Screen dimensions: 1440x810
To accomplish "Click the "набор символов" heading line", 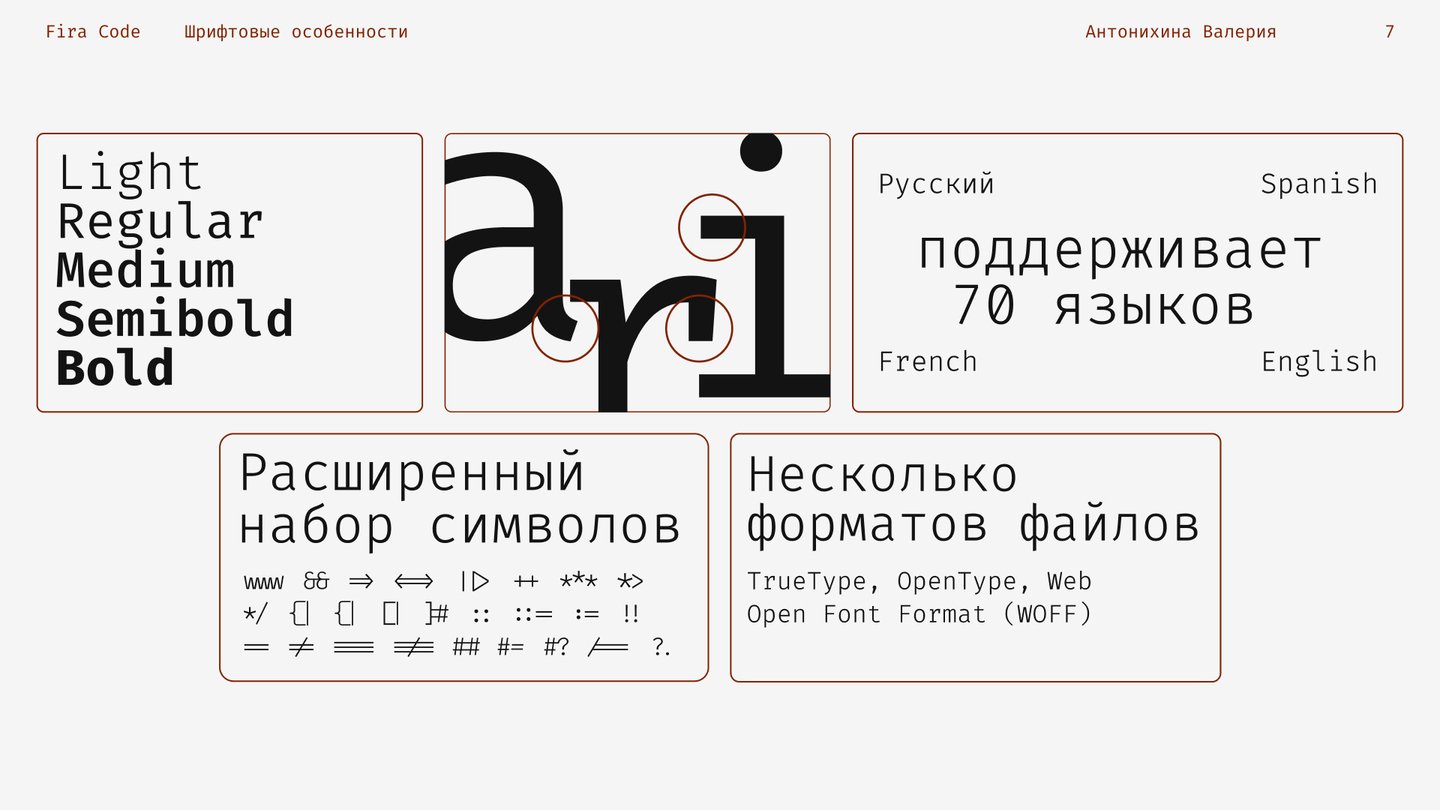I will pyautogui.click(x=460, y=524).
